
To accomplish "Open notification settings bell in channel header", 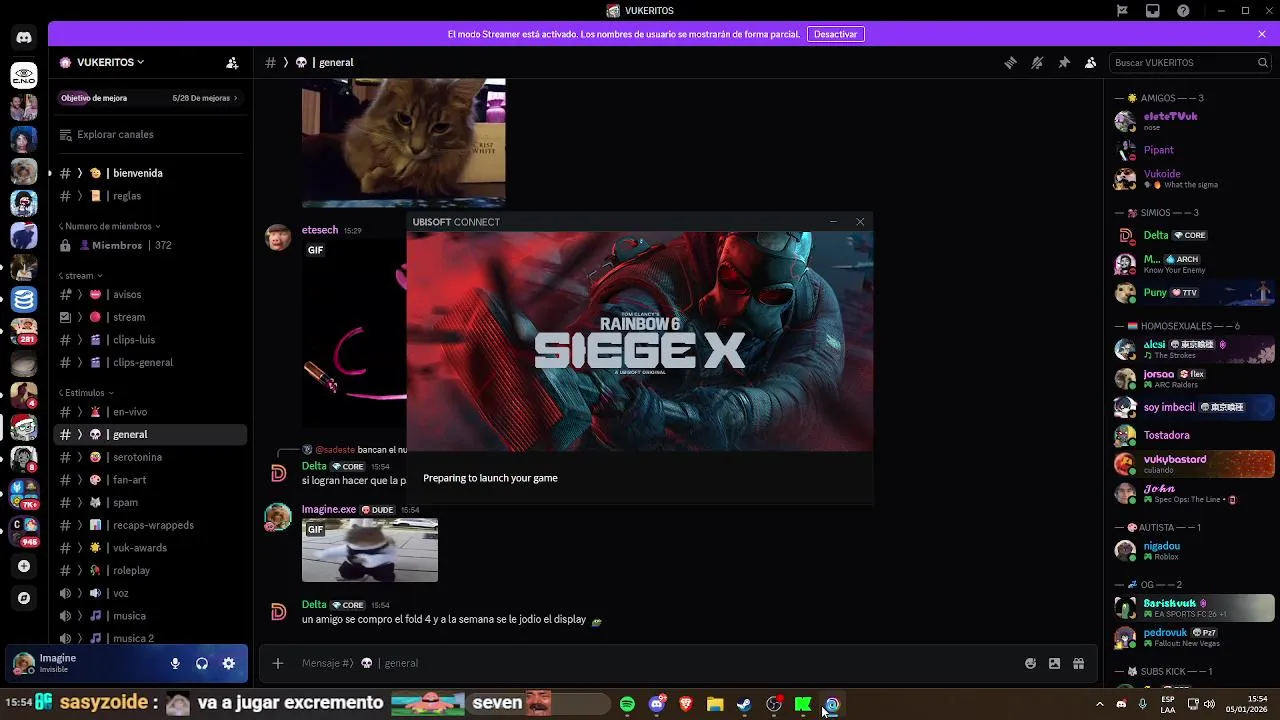I will click(x=1037, y=62).
